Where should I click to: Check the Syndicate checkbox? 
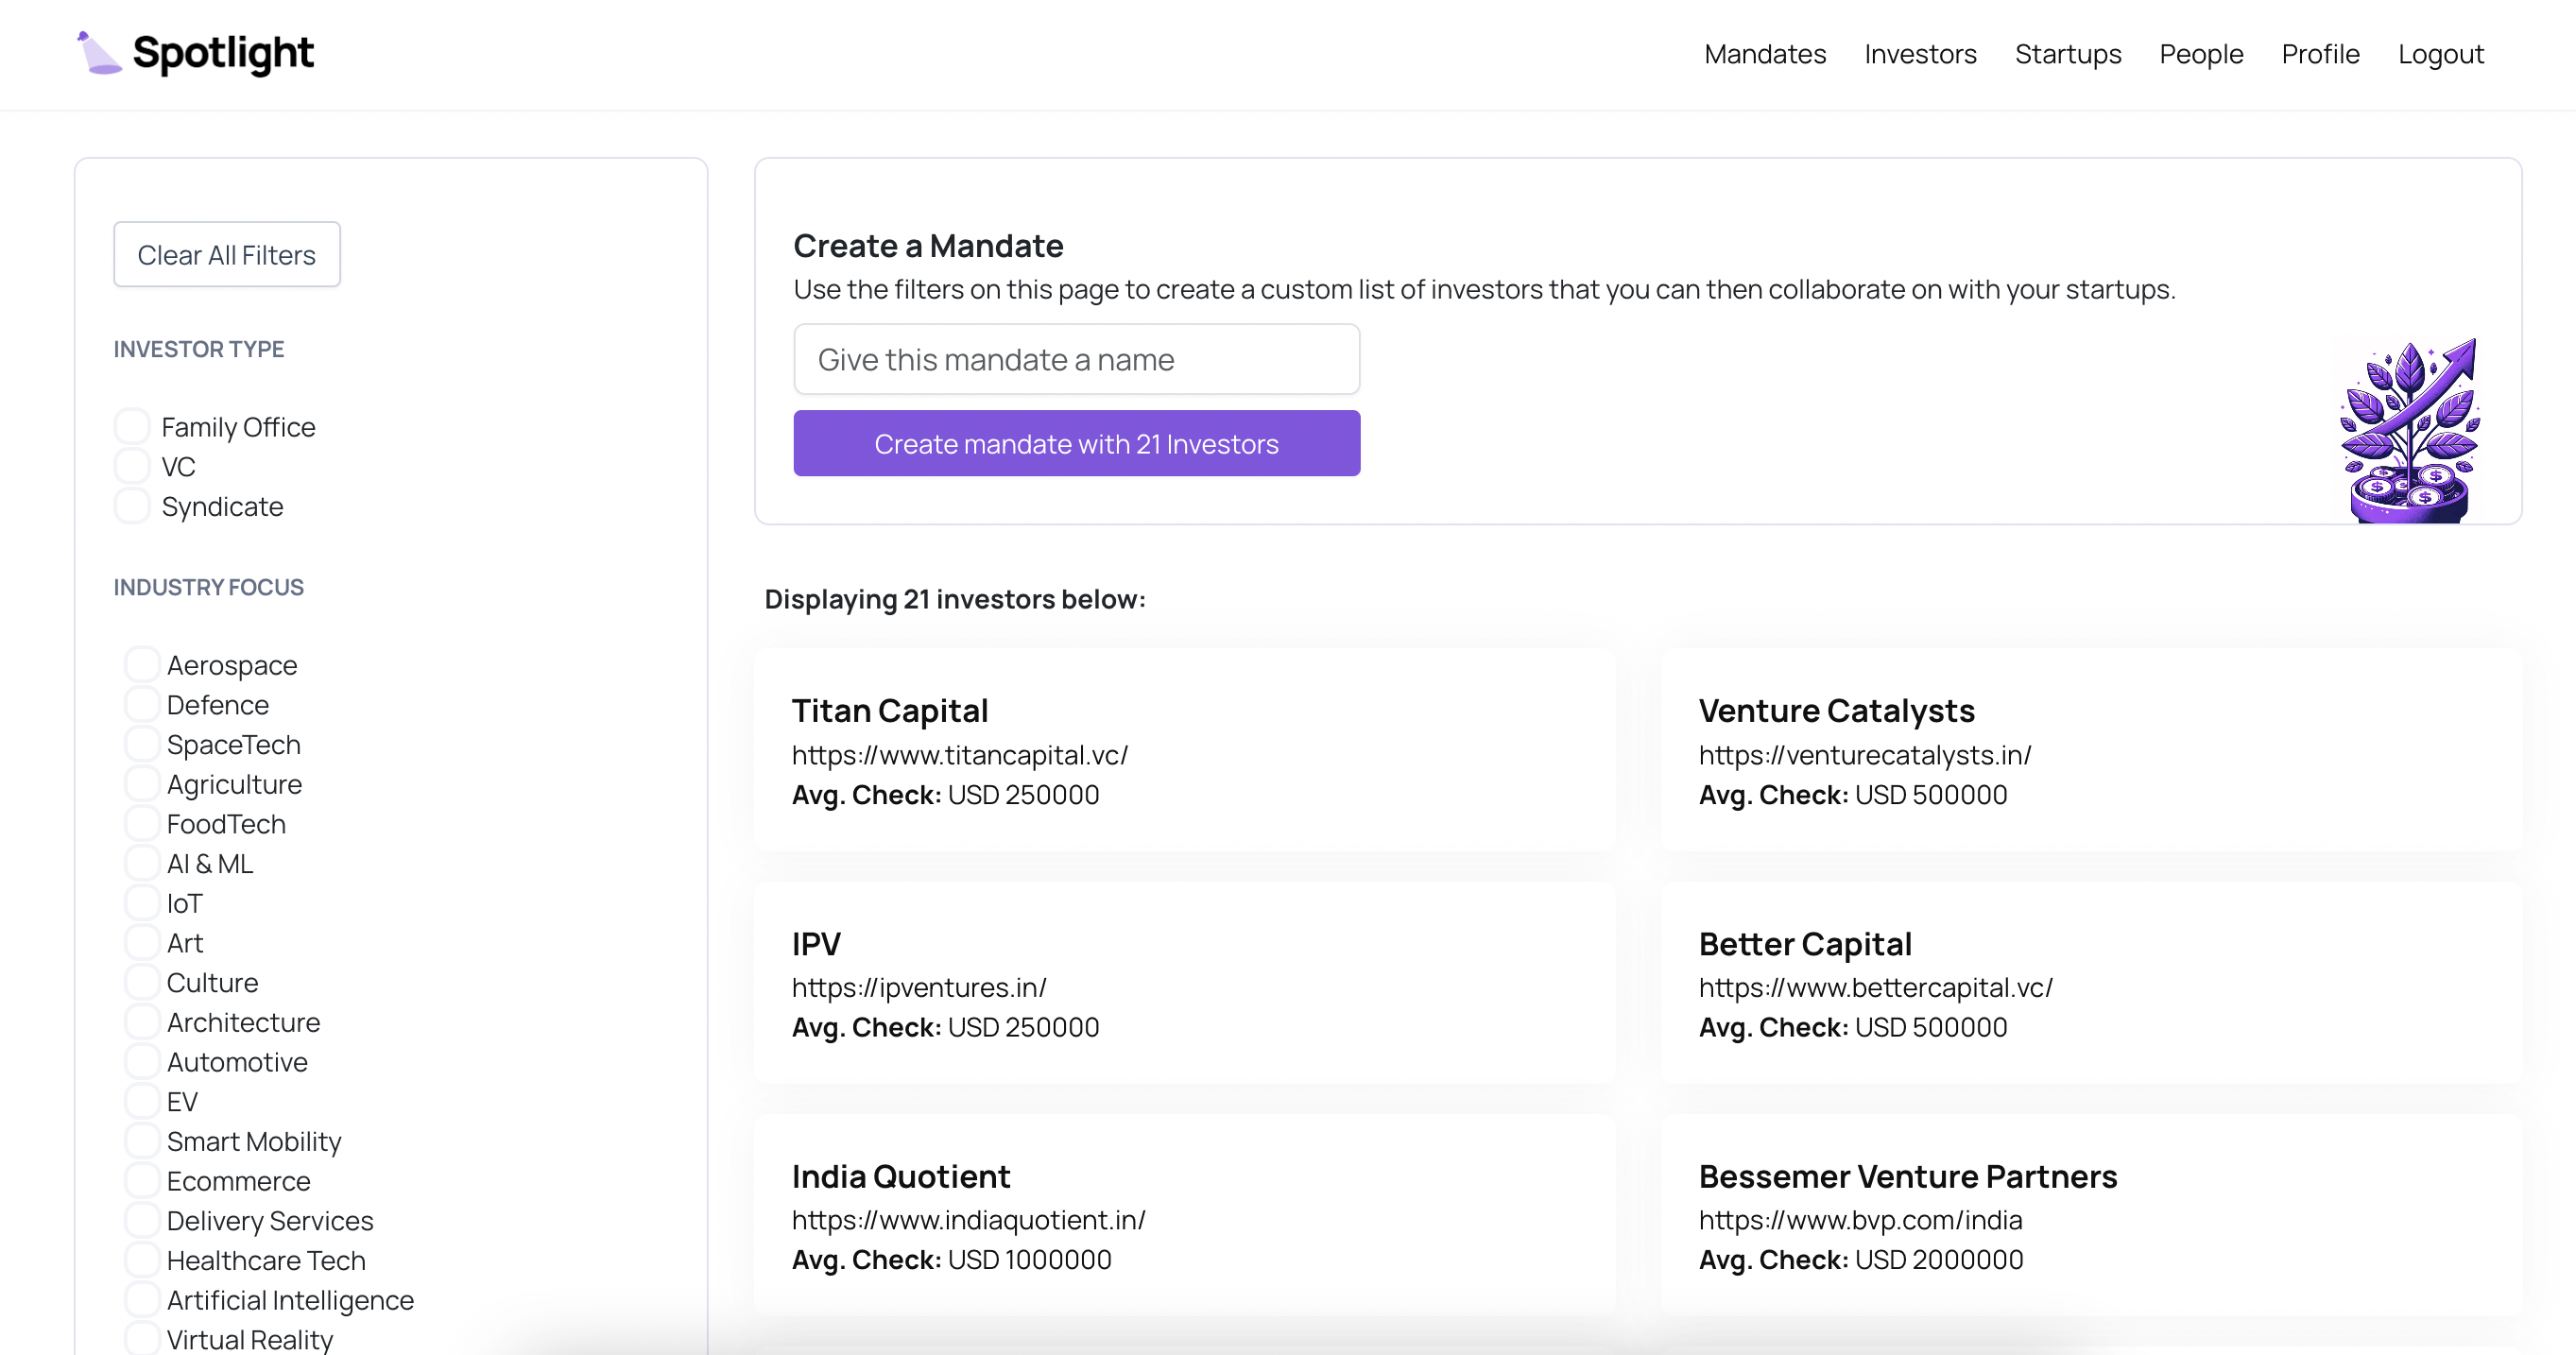131,505
